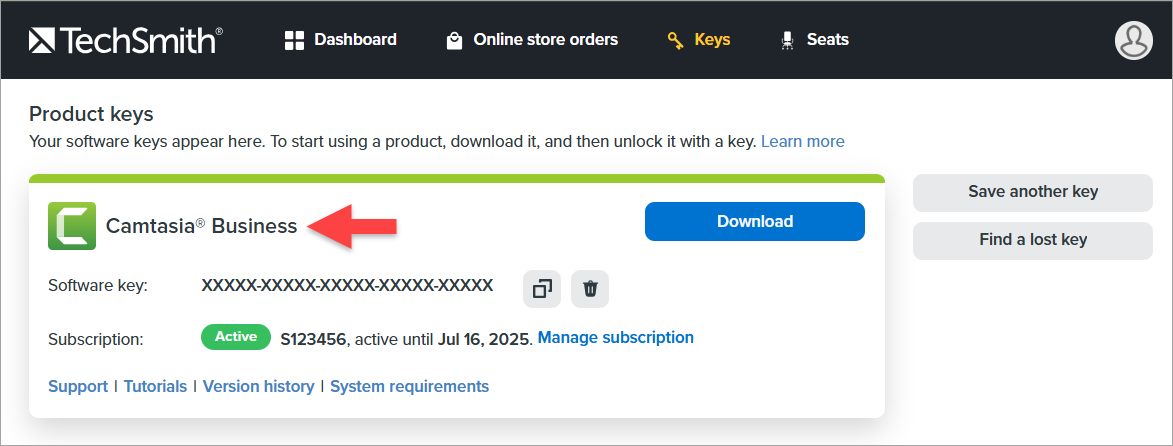Click the Dashboard grid icon
The width and height of the screenshot is (1173, 446).
(x=294, y=41)
